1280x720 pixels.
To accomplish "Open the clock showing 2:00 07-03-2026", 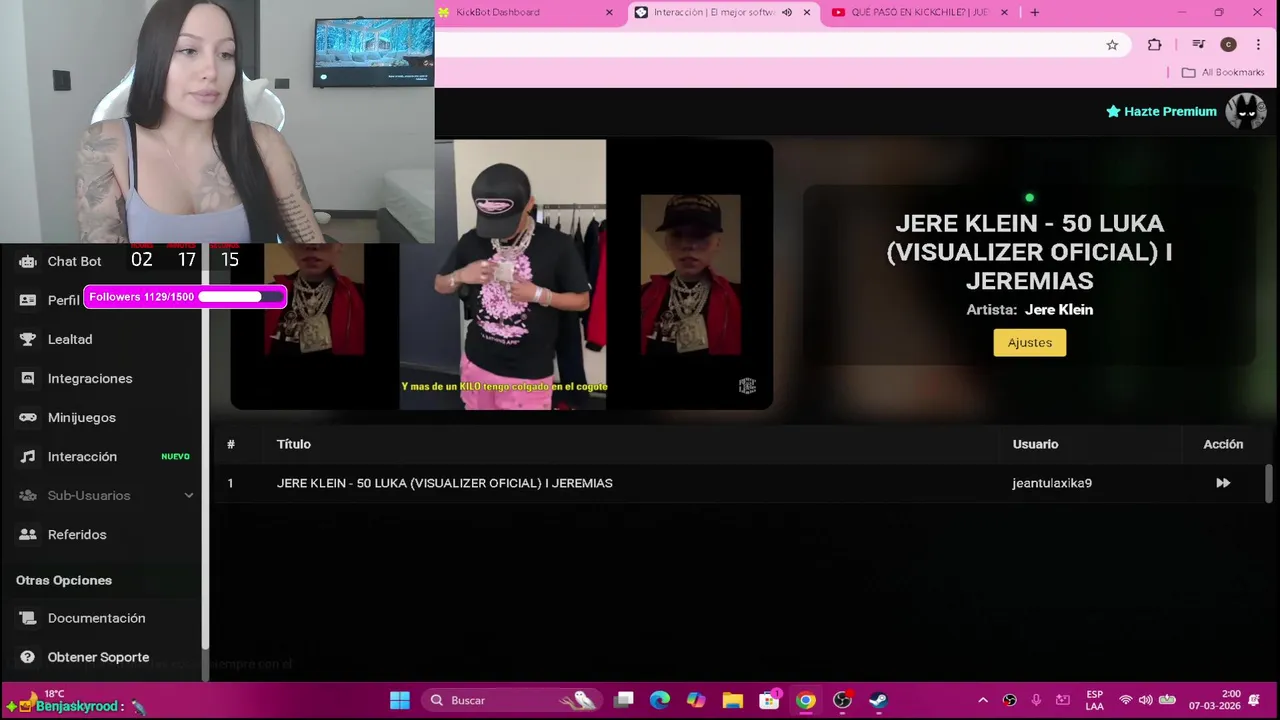I will pos(1216,700).
